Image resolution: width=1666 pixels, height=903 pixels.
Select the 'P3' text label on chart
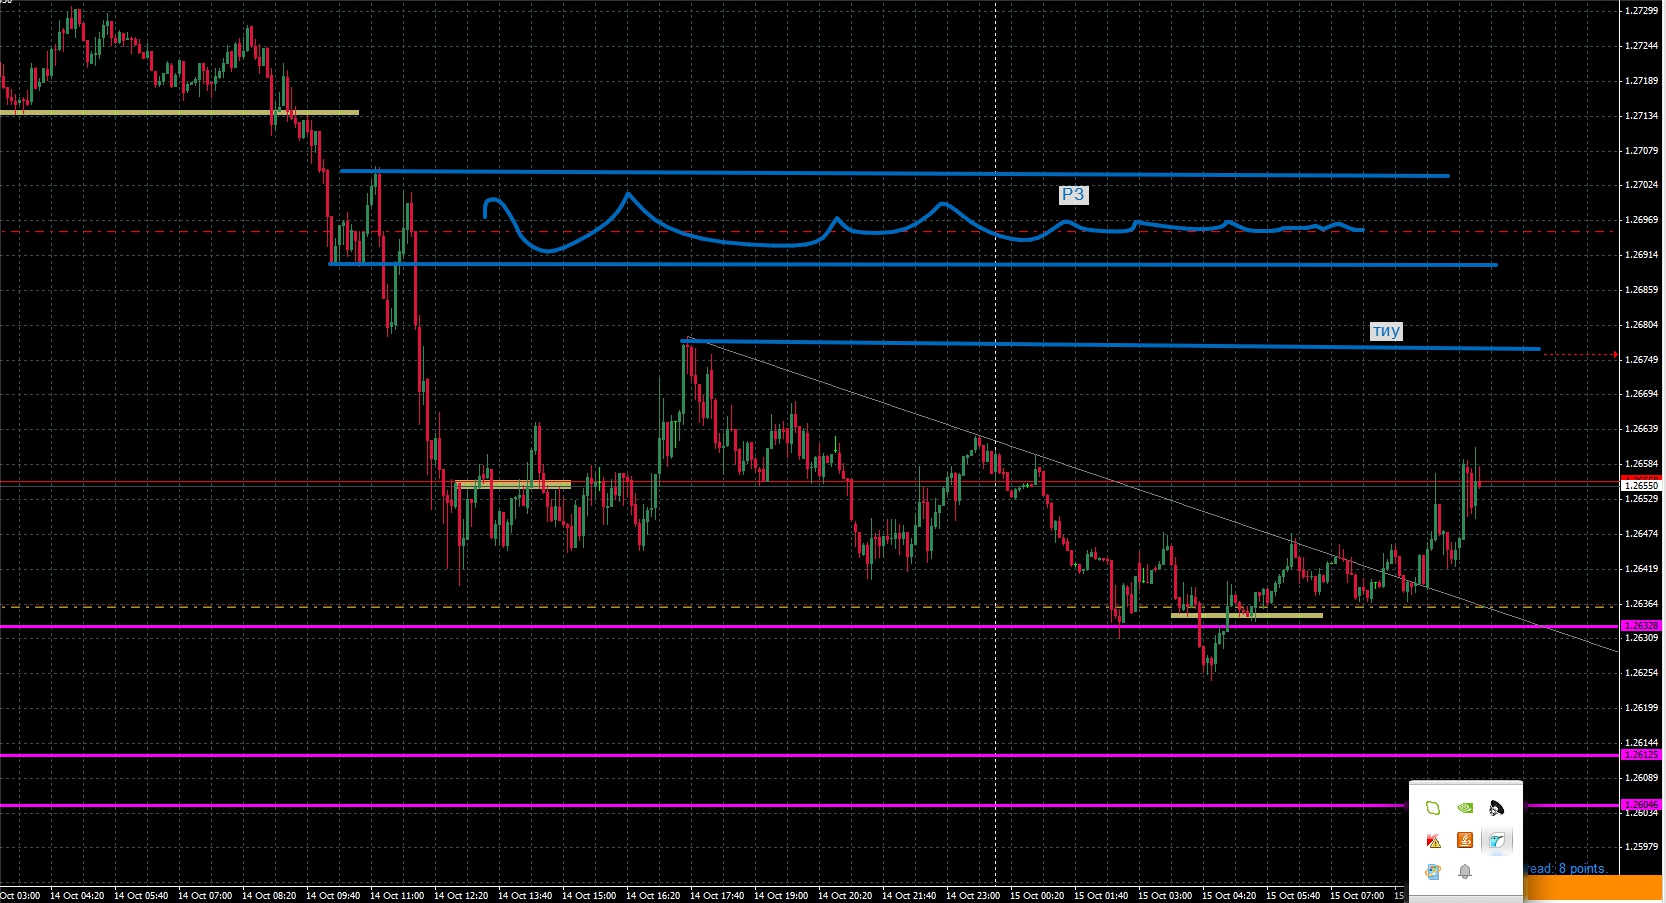(x=1073, y=195)
